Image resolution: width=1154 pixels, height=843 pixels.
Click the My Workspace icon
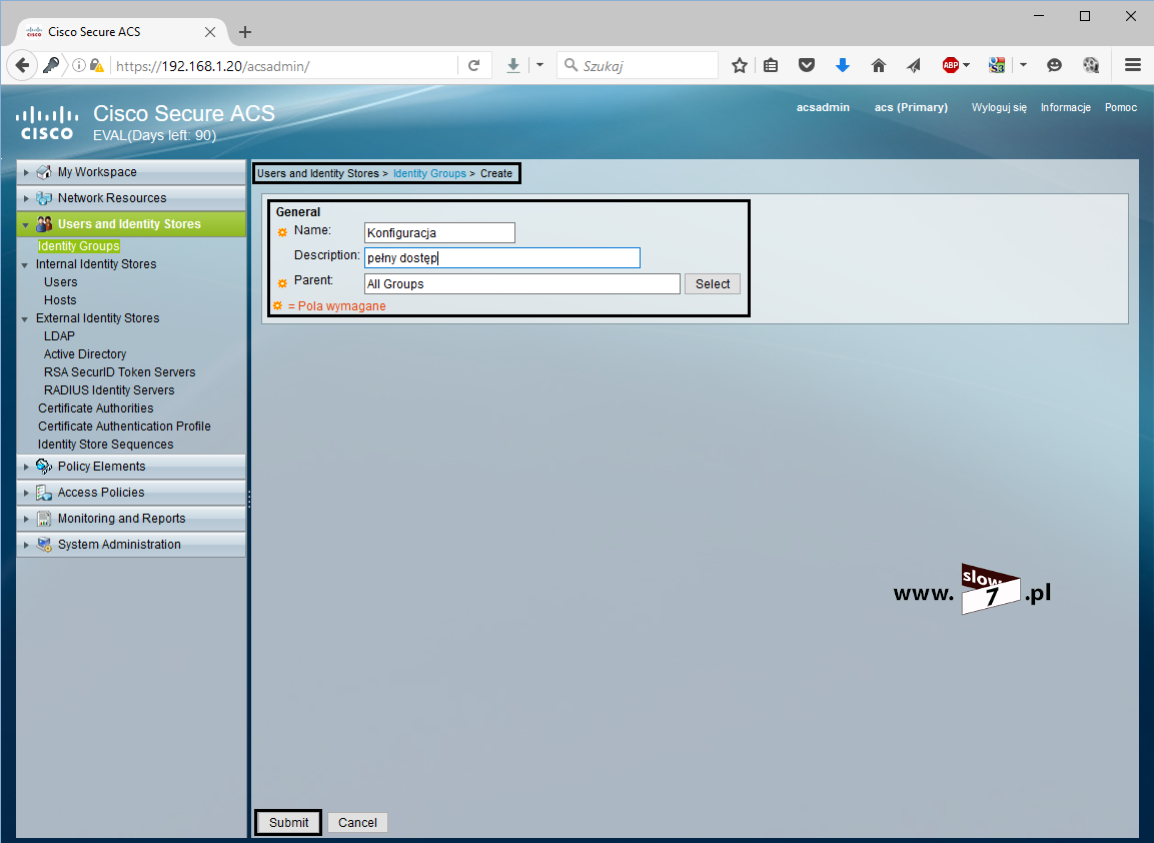44,172
